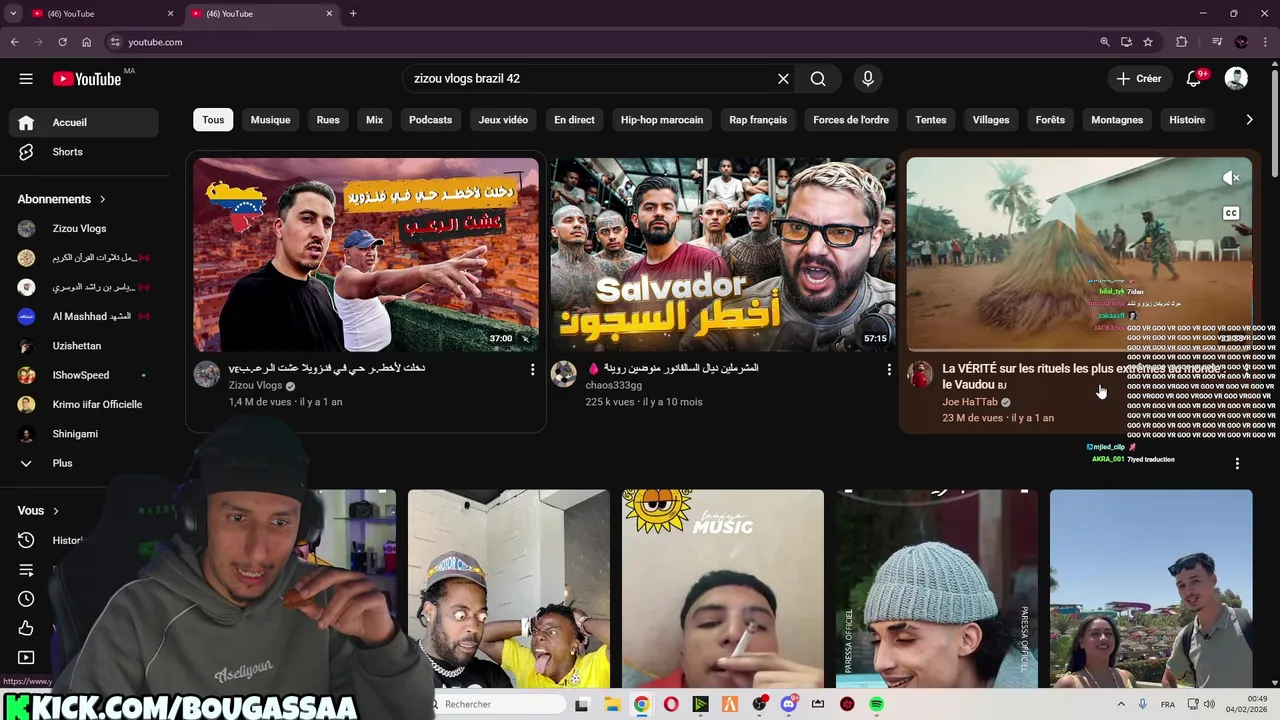Toggle captions on the Vaudou preview
The width and height of the screenshot is (1280, 720).
[x=1231, y=213]
